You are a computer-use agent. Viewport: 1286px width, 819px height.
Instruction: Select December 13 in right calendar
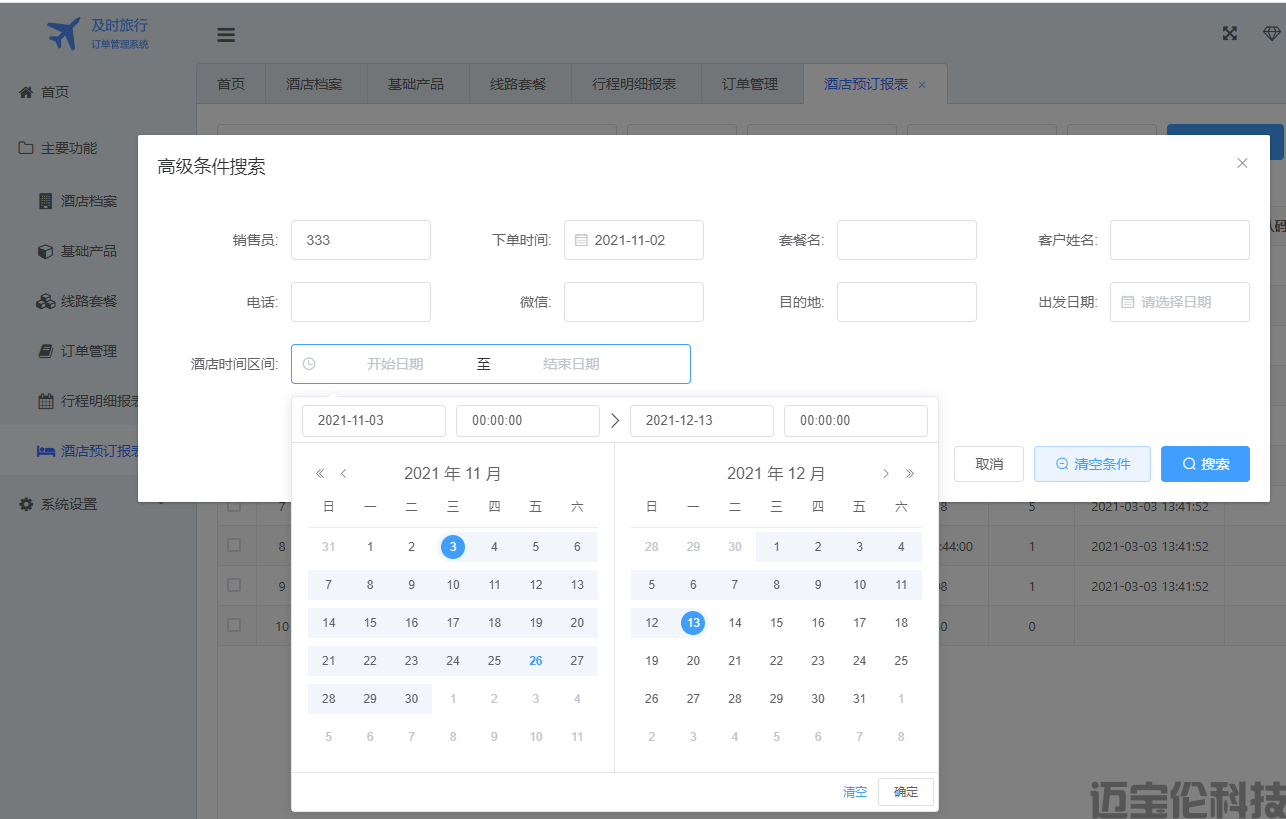(x=693, y=623)
